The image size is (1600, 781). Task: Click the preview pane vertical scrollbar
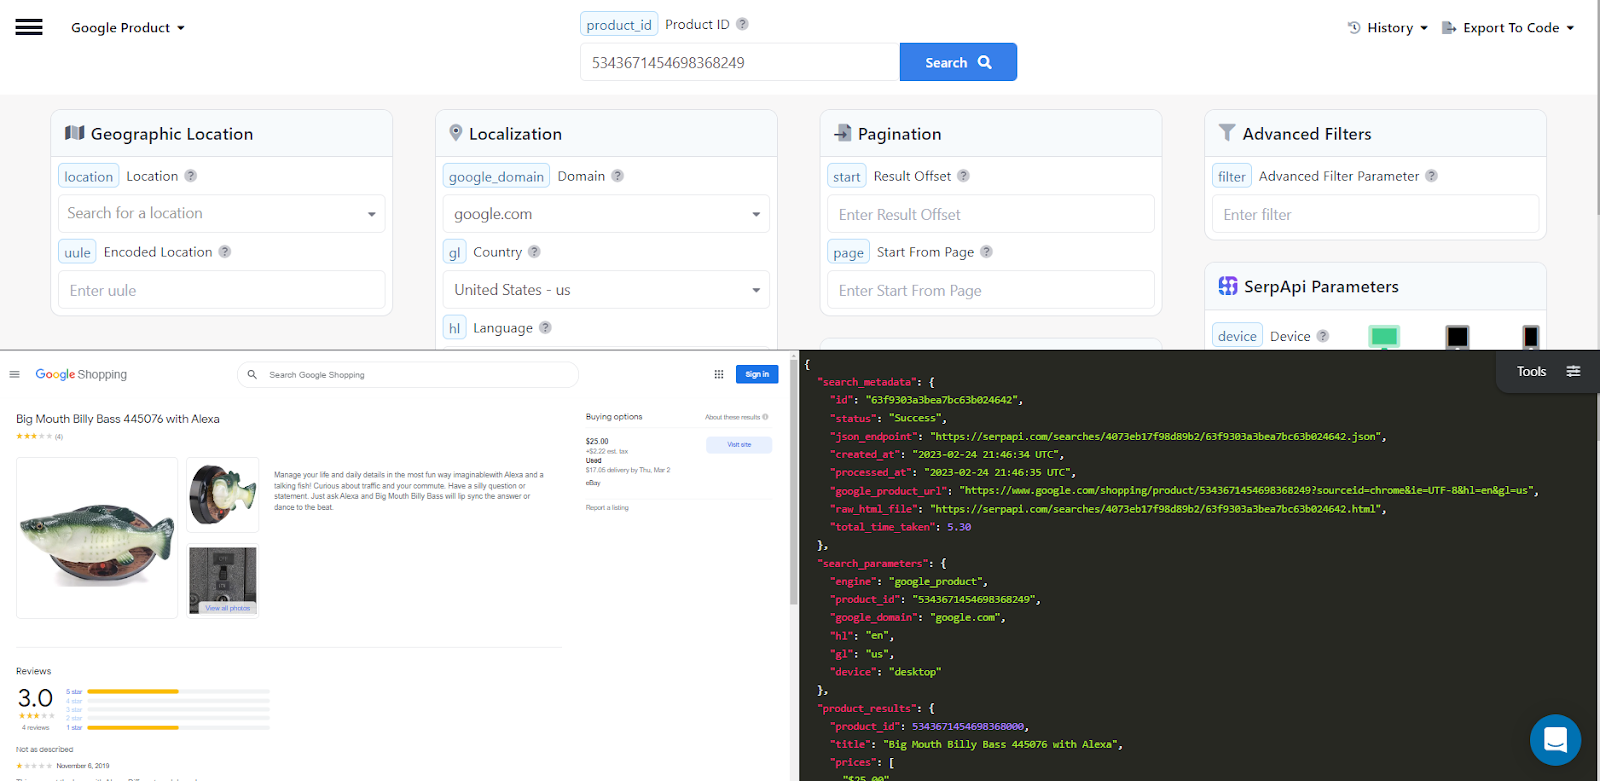click(793, 480)
